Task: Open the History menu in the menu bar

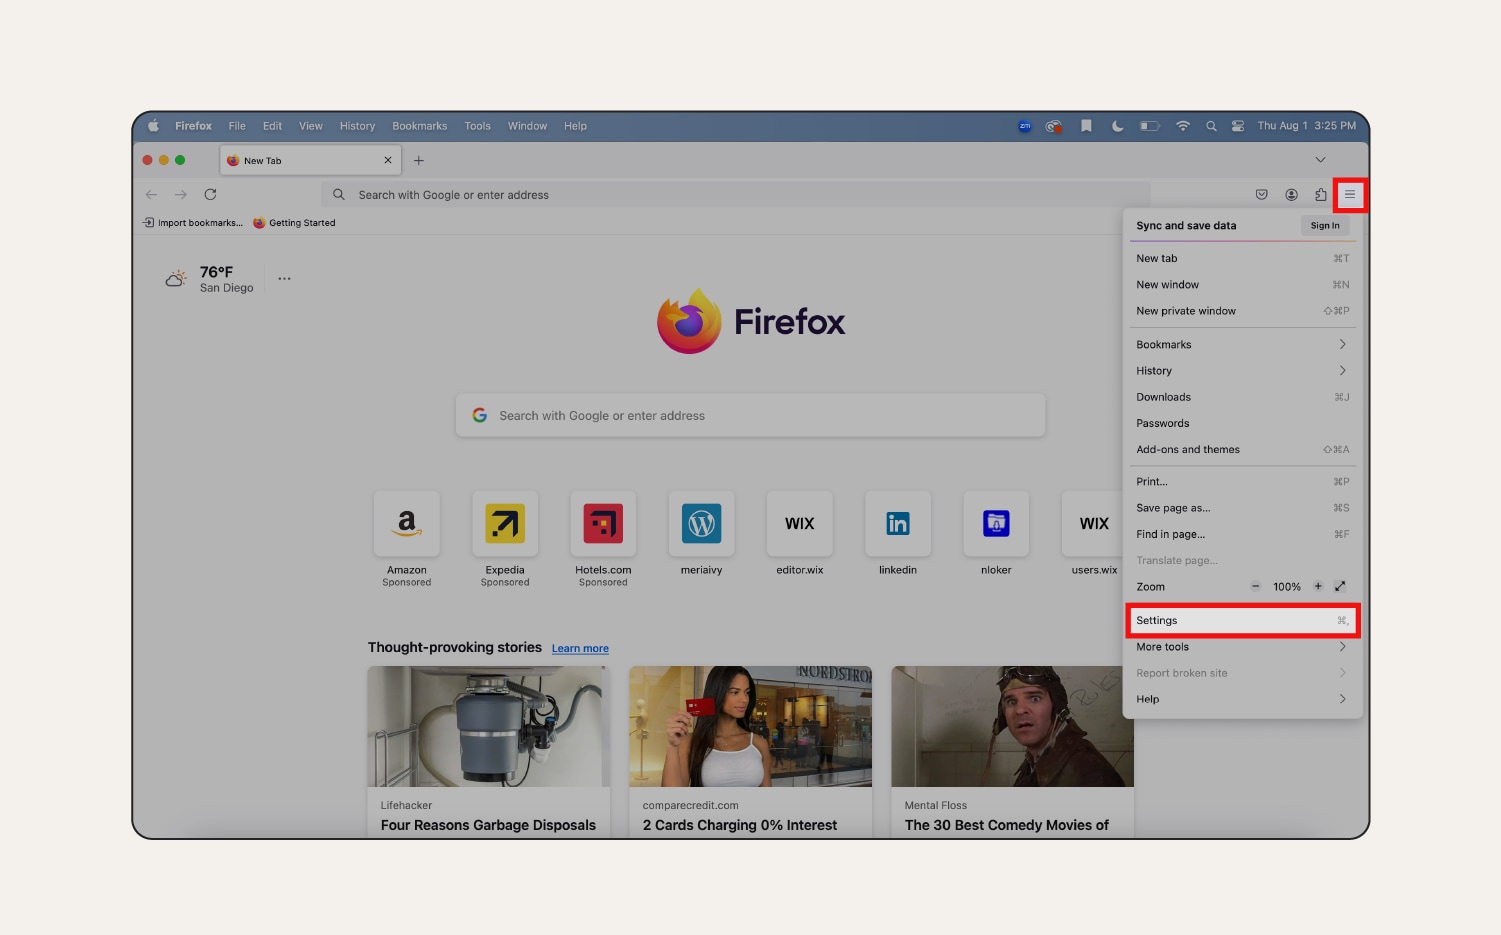Action: 357,126
